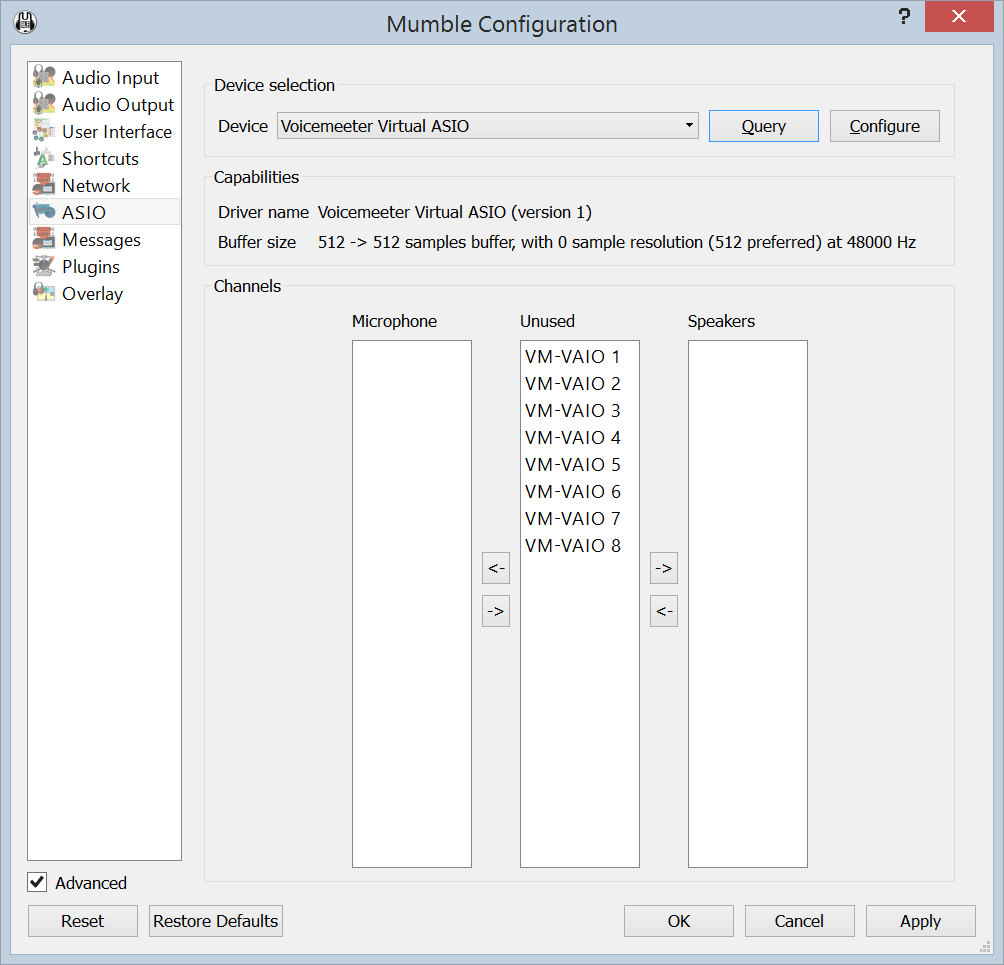The image size is (1004, 965).
Task: Select VM-VAIO 6 channel
Action: click(579, 491)
